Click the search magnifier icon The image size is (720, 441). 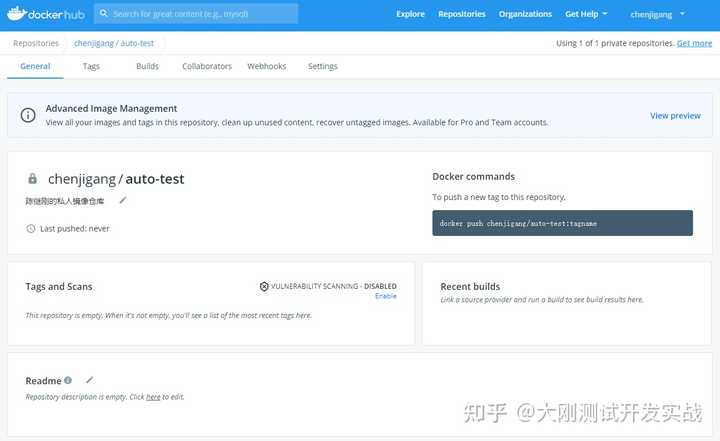click(x=104, y=14)
